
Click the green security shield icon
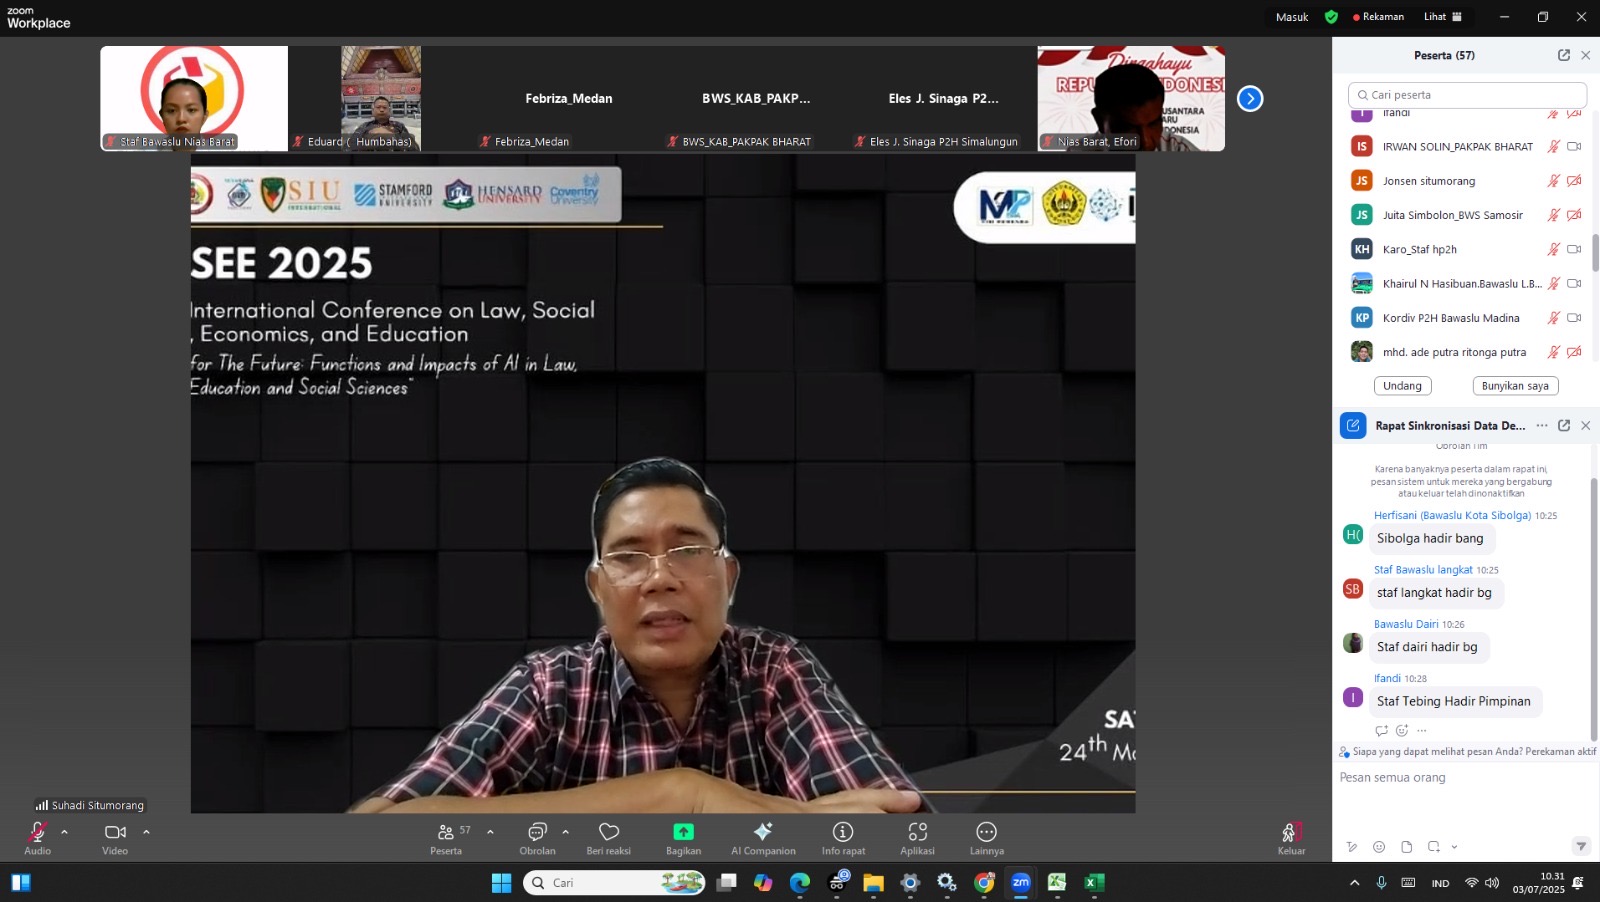click(x=1330, y=17)
